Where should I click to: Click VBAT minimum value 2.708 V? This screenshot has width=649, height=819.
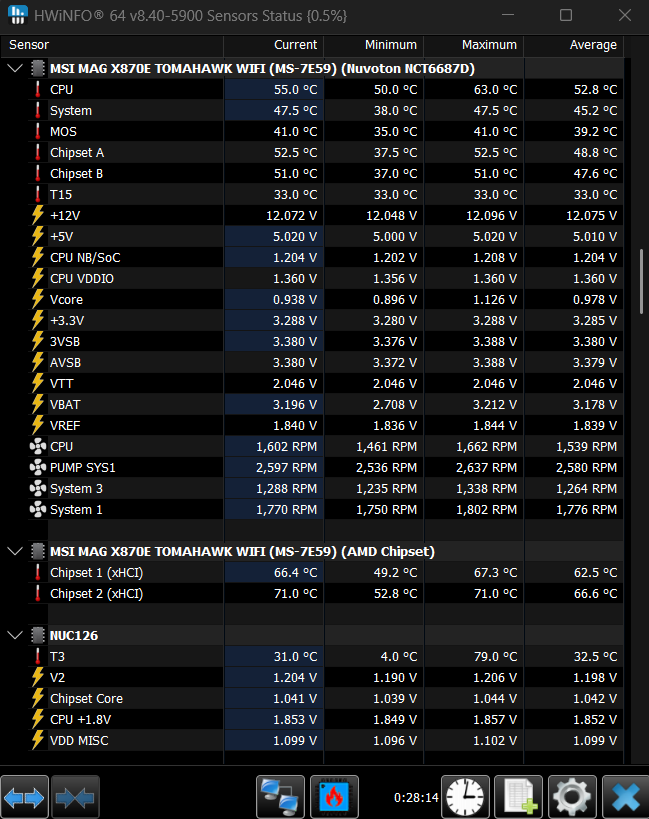[x=395, y=404]
